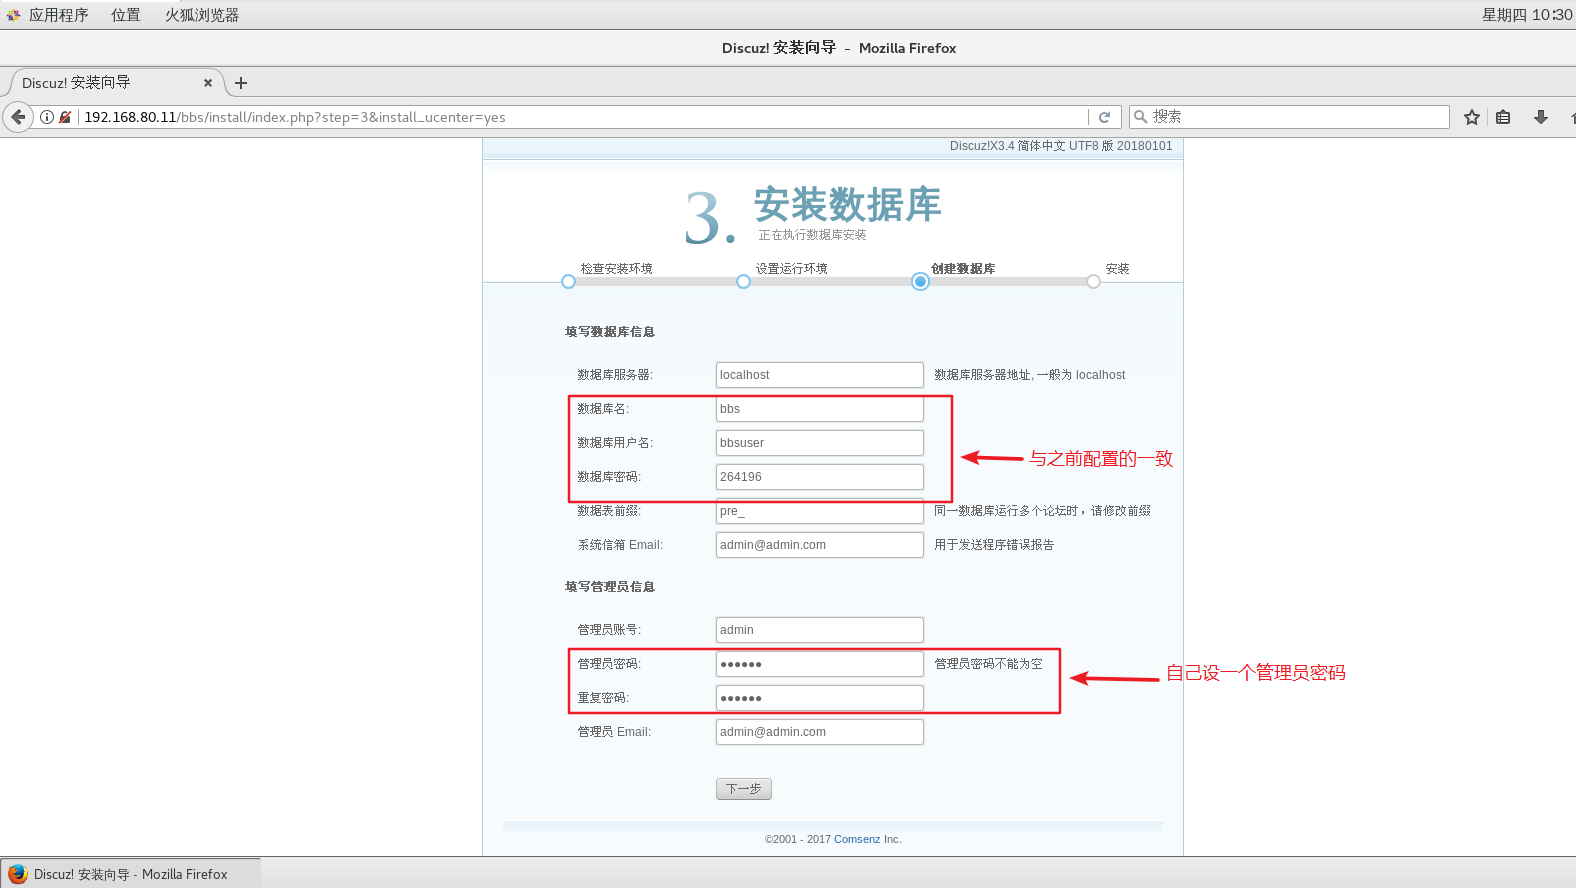Screen dimensions: 1576x888
Task: Click the 下一步 button
Action: click(x=743, y=789)
